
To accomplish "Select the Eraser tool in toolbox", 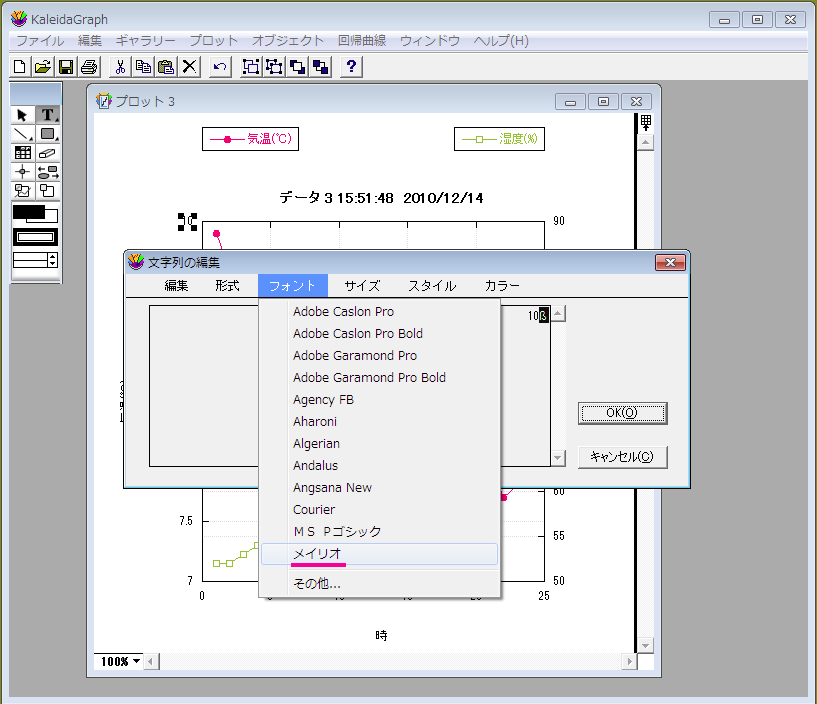I will tap(48, 153).
